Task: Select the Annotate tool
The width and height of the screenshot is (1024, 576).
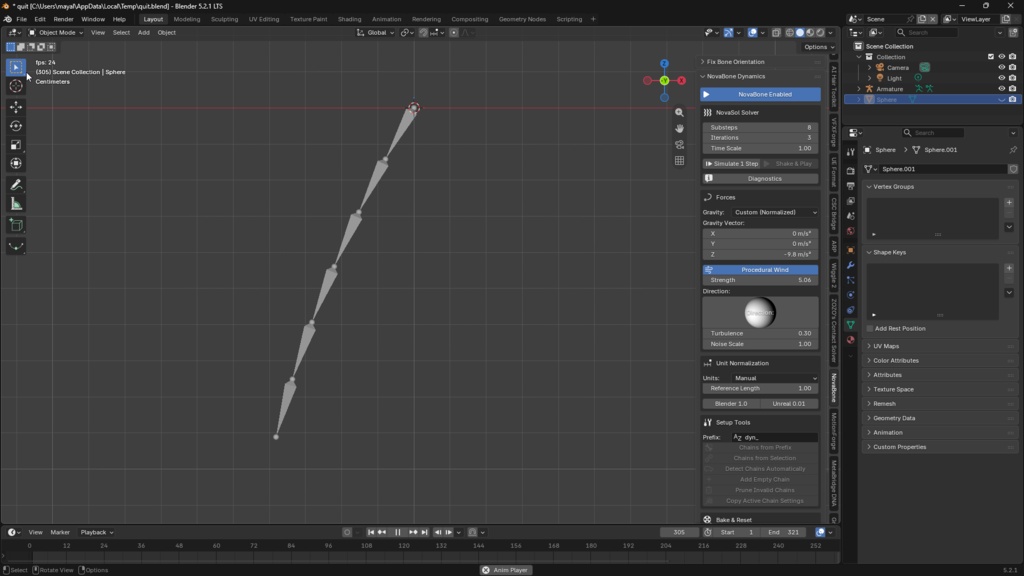Action: tap(16, 185)
